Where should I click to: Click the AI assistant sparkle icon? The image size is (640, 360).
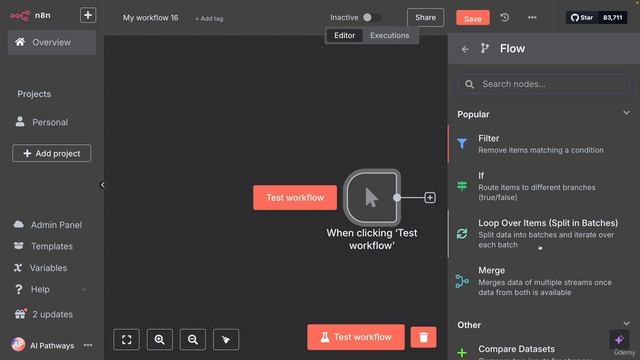pyautogui.click(x=619, y=340)
